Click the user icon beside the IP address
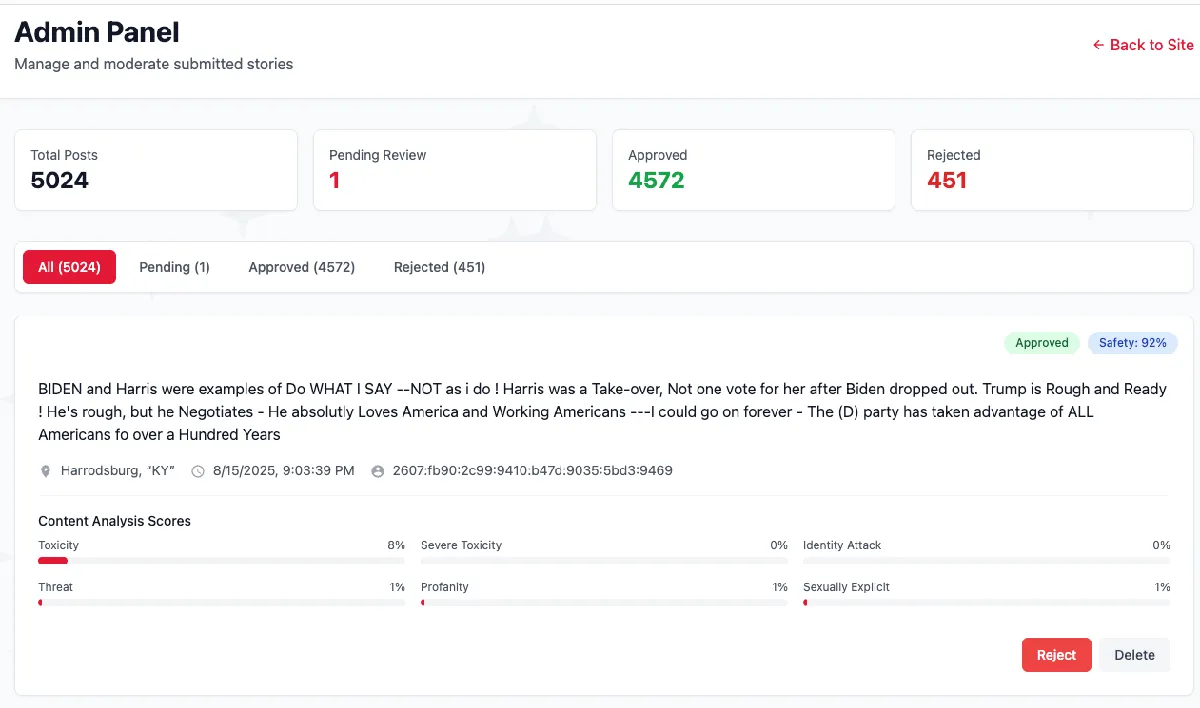Viewport: 1200px width, 708px height. point(377,471)
